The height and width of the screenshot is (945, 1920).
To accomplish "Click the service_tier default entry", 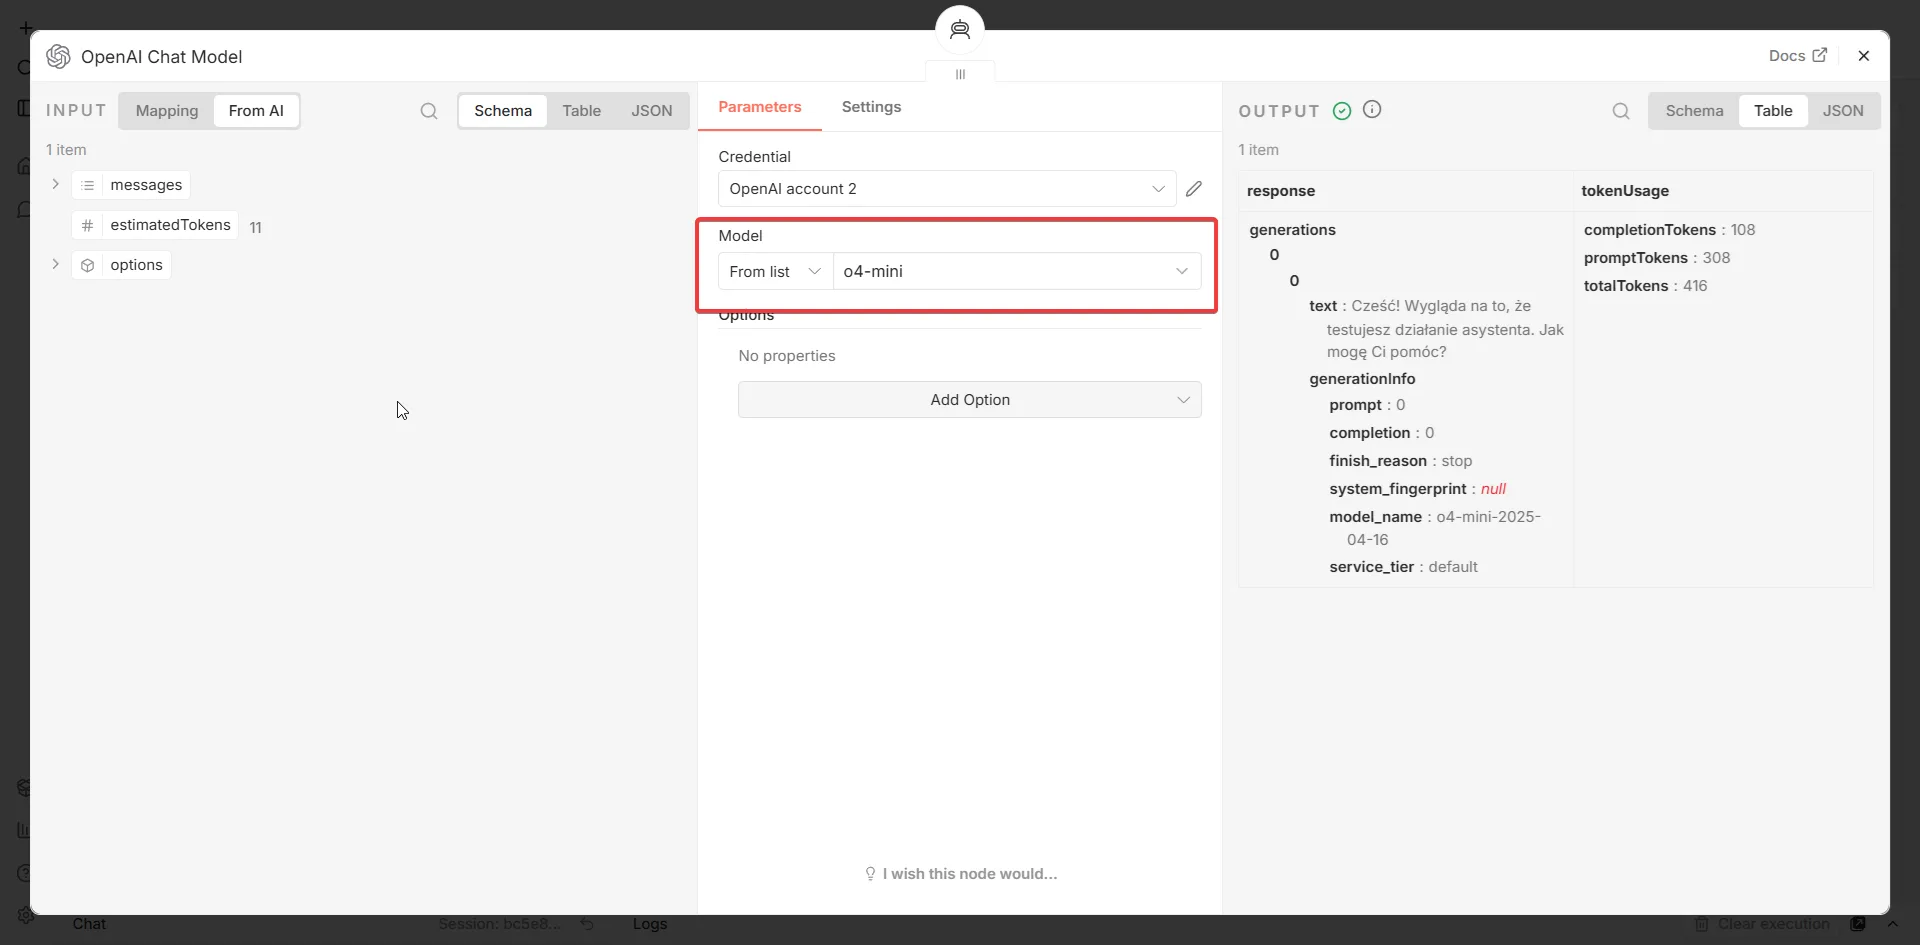I will 1403,567.
